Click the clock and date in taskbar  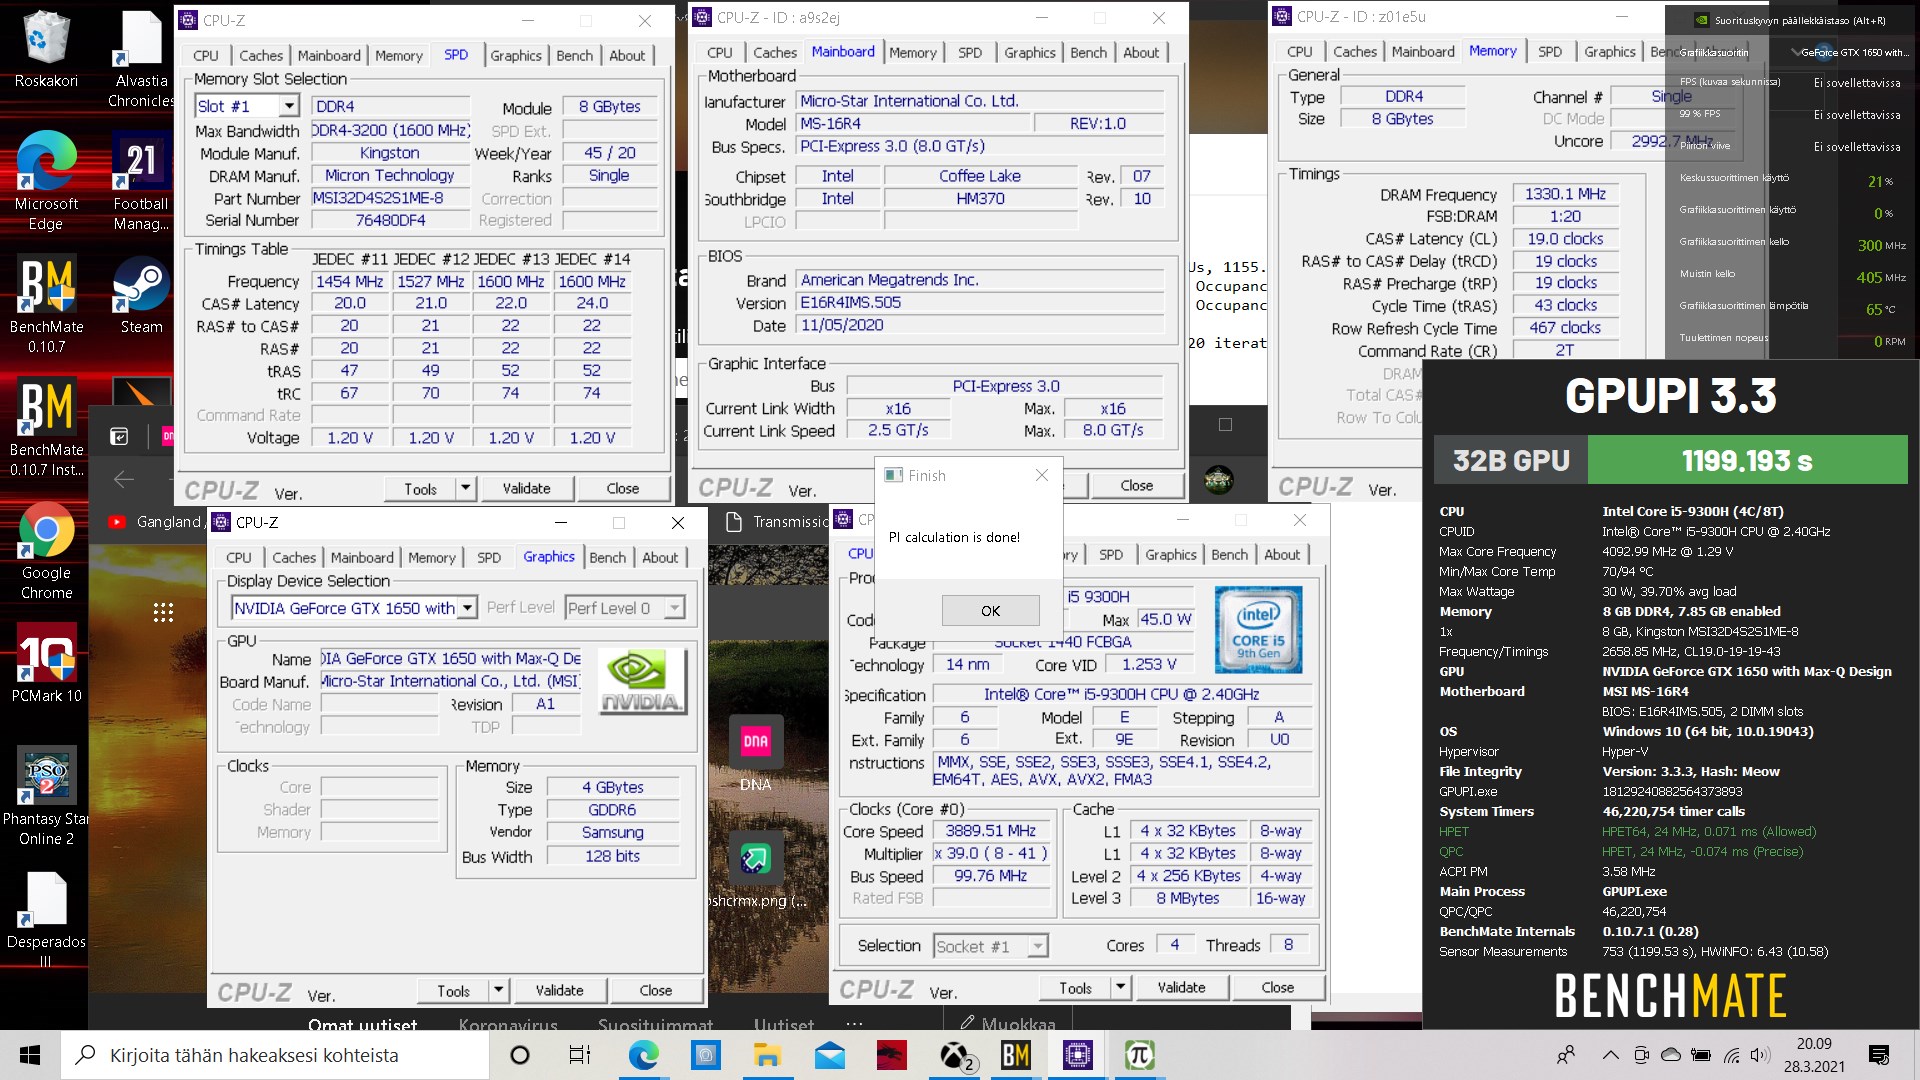[x=1814, y=1055]
